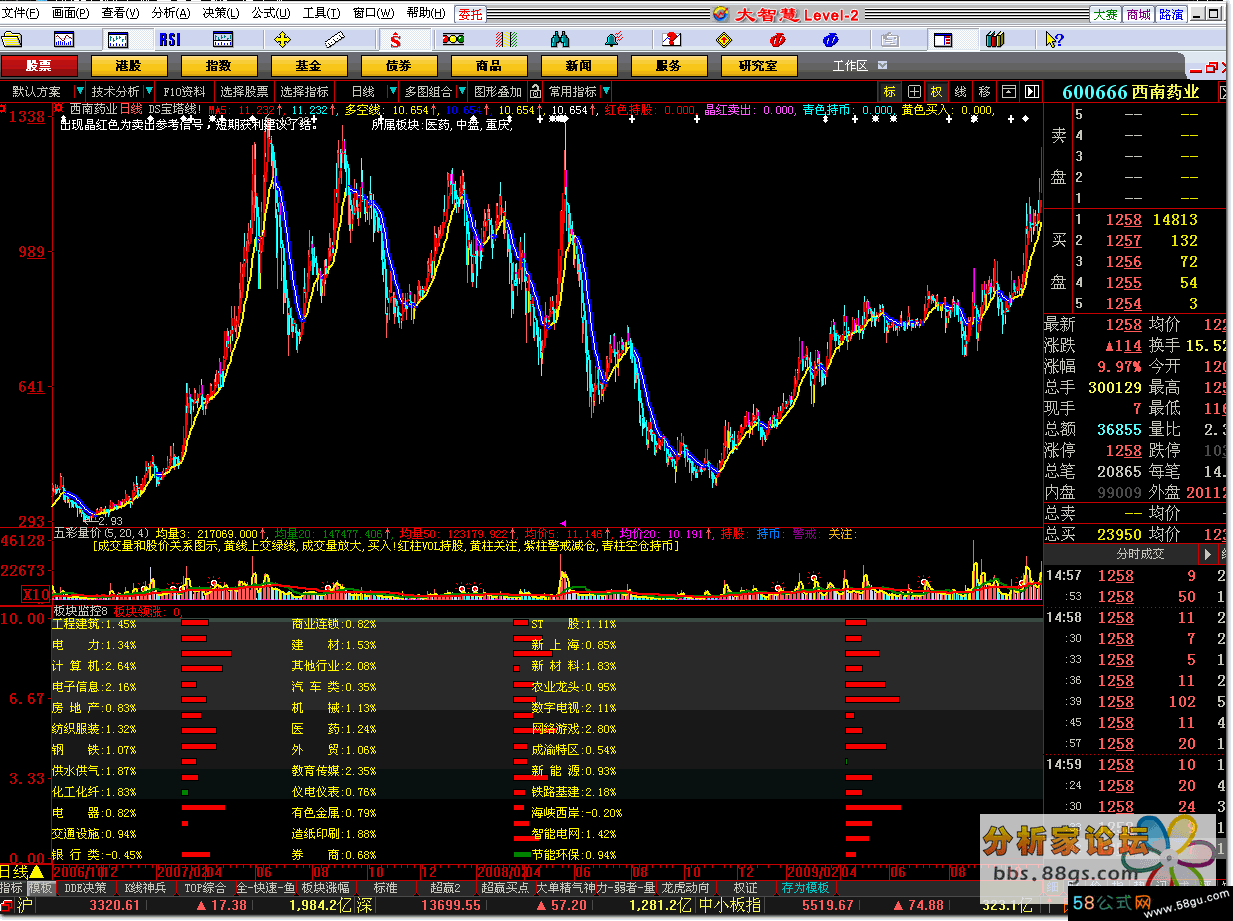Open the 公式(U) menu
1233x921 pixels.
(271, 13)
